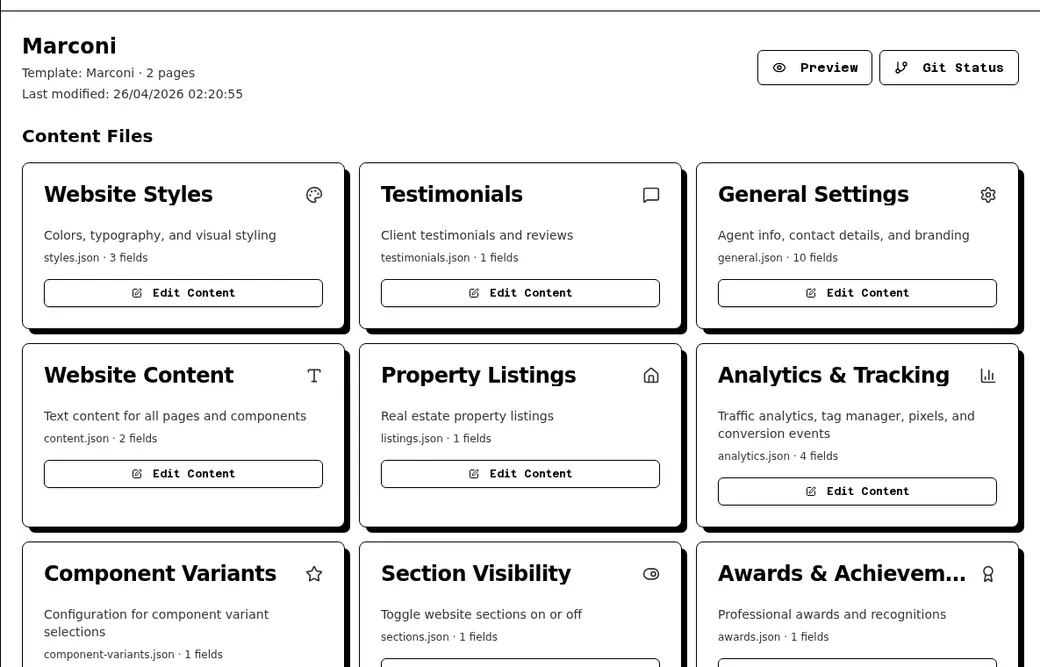Open the Git Status view
Image resolution: width=1040 pixels, height=667 pixels.
pos(949,68)
